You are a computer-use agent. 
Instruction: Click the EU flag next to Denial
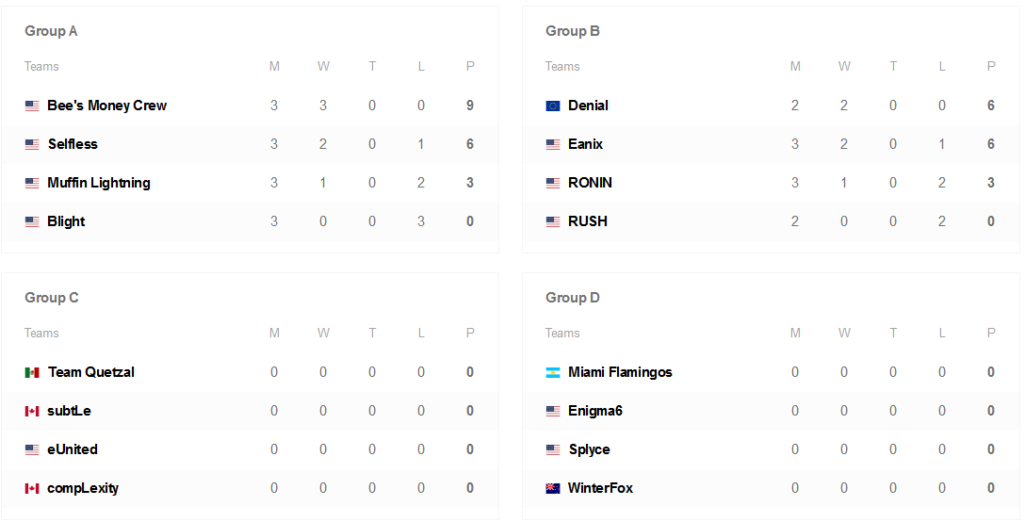tap(553, 106)
